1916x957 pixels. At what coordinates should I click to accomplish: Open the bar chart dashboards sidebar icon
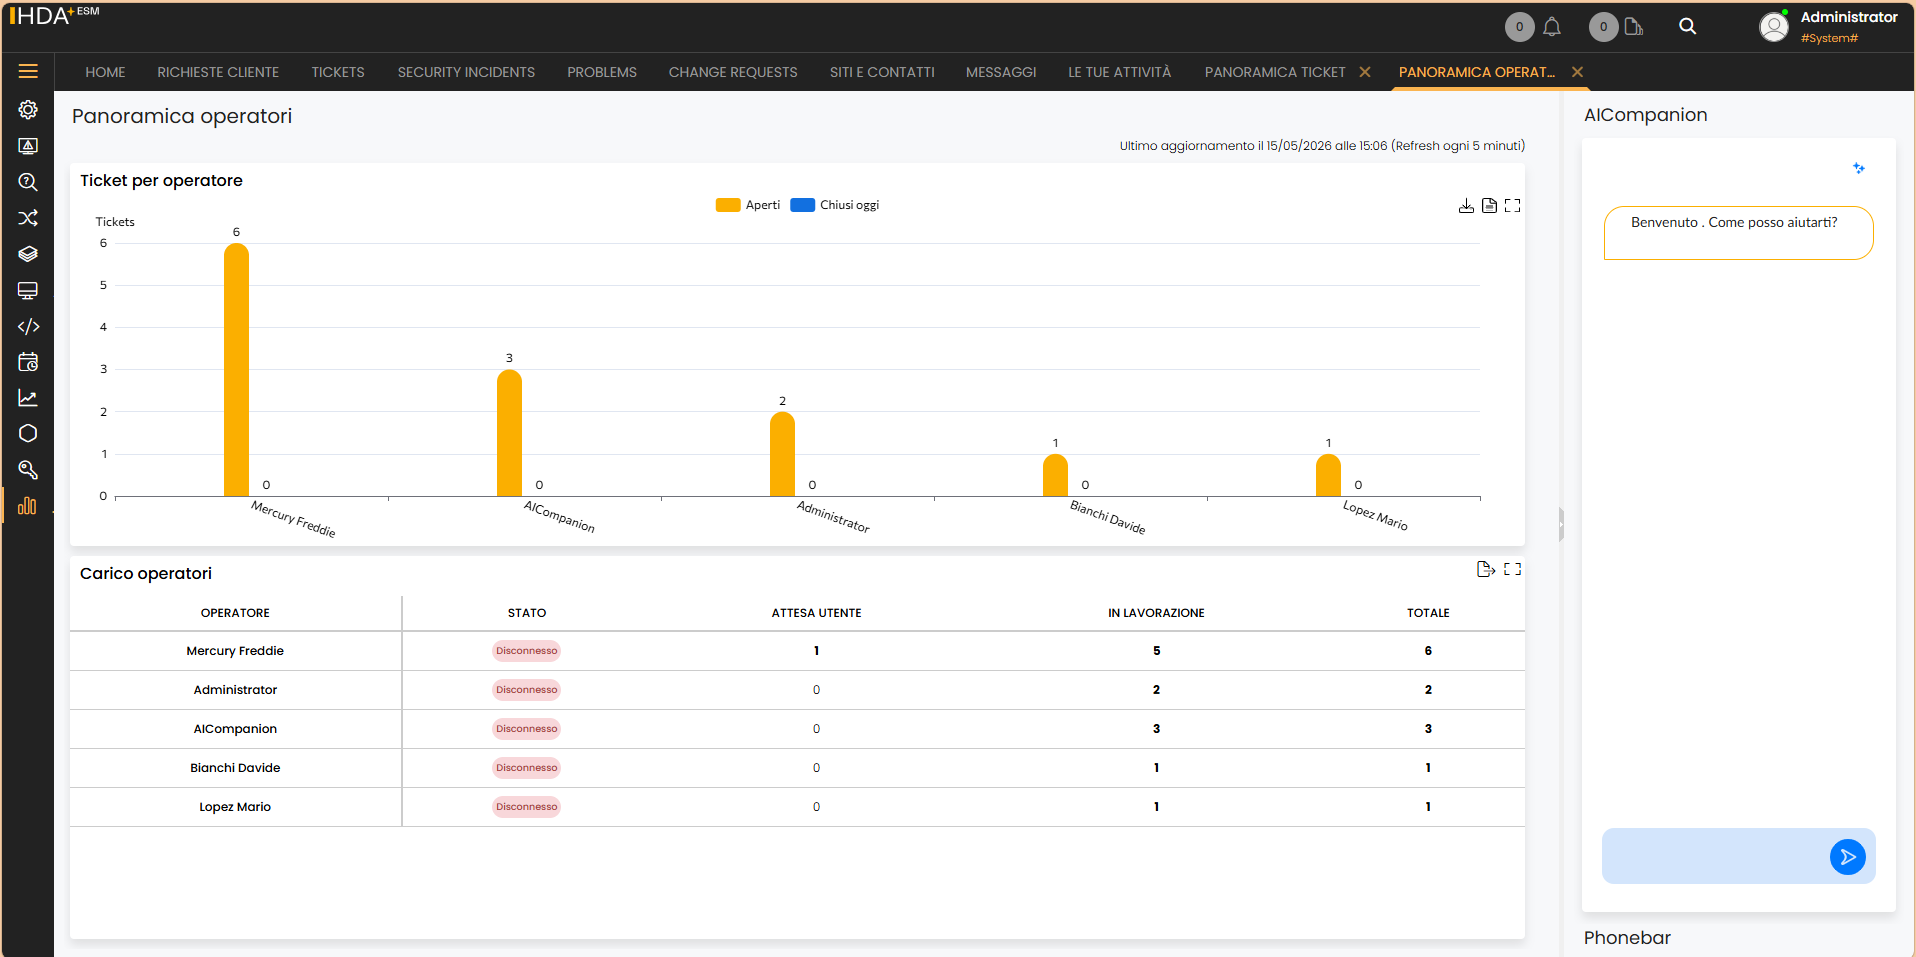pyautogui.click(x=27, y=505)
